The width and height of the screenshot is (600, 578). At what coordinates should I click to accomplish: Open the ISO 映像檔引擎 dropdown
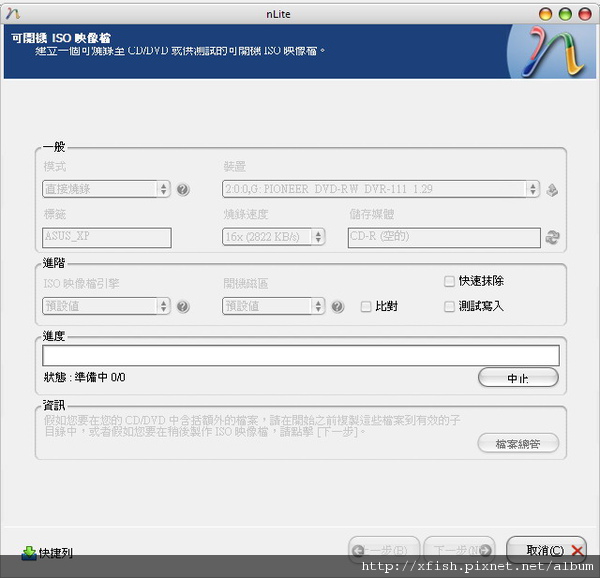[x=106, y=306]
